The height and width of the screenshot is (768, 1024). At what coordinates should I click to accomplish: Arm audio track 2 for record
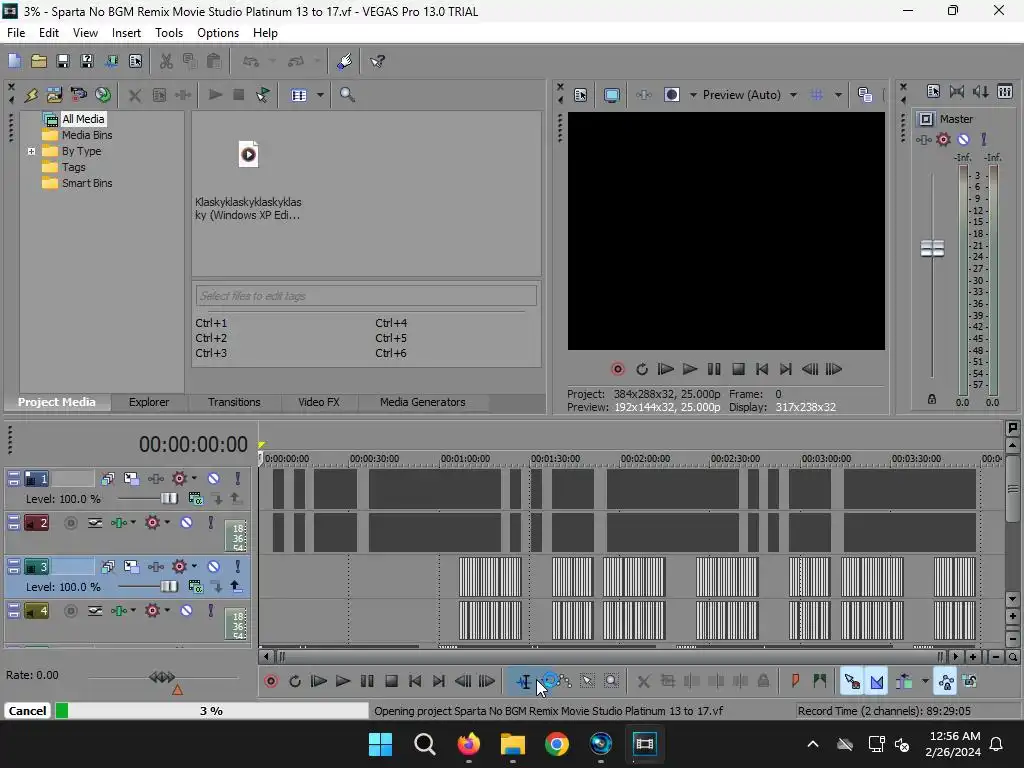point(71,522)
